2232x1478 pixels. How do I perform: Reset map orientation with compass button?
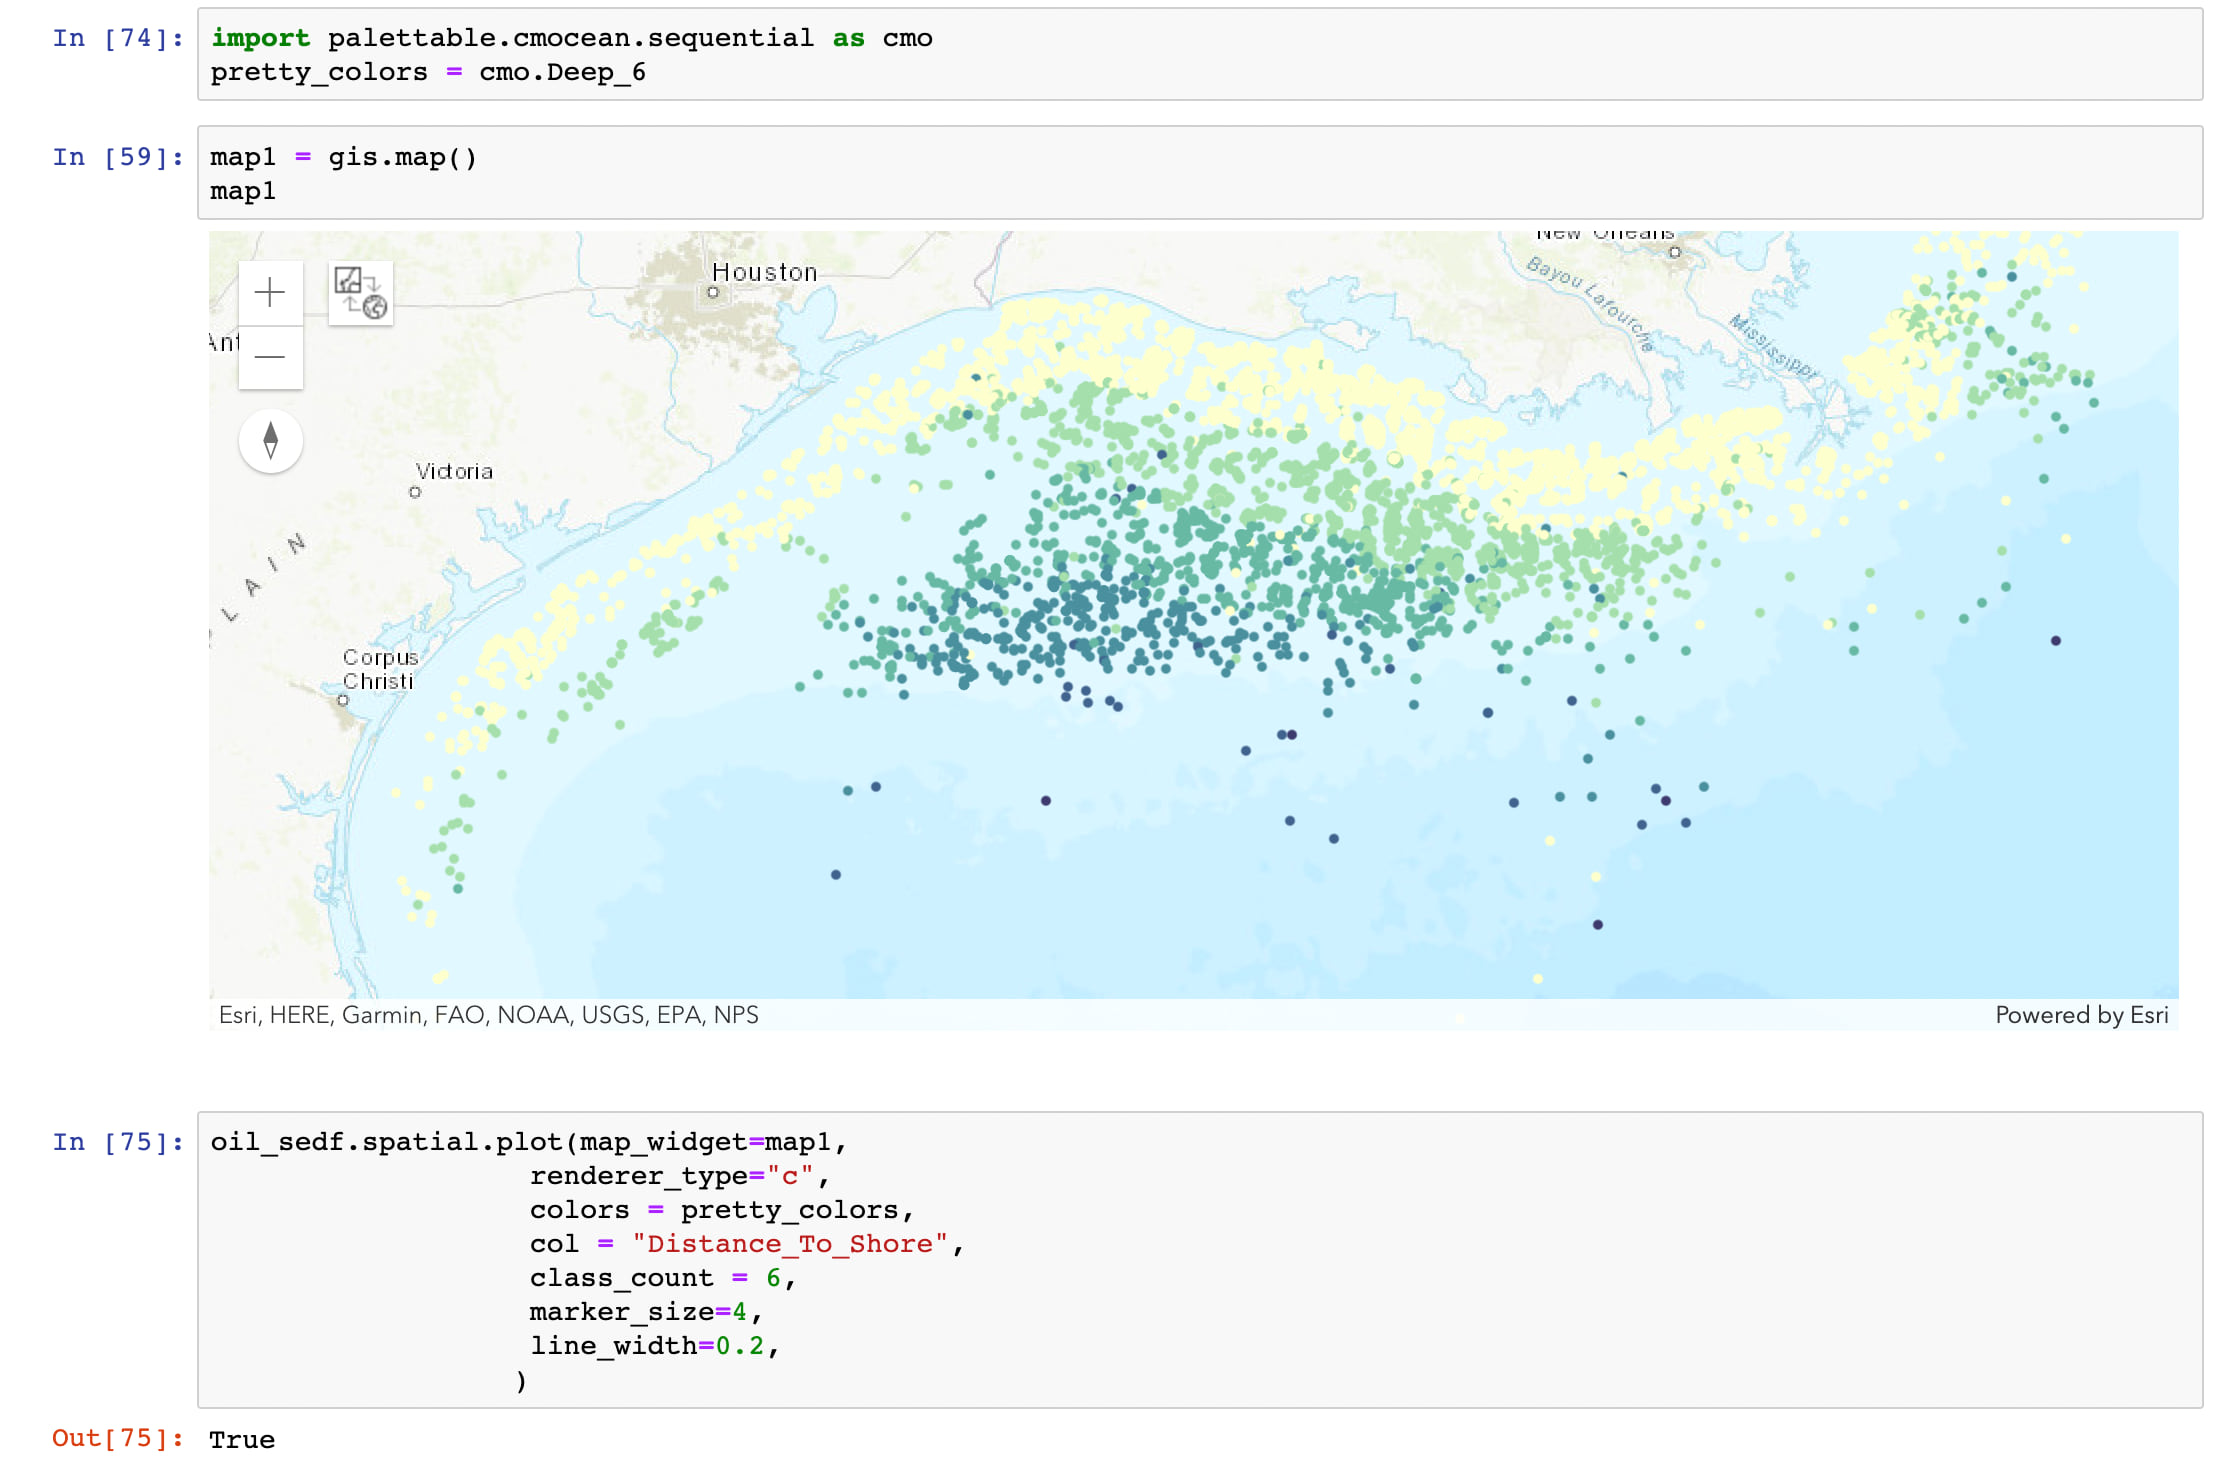(270, 441)
